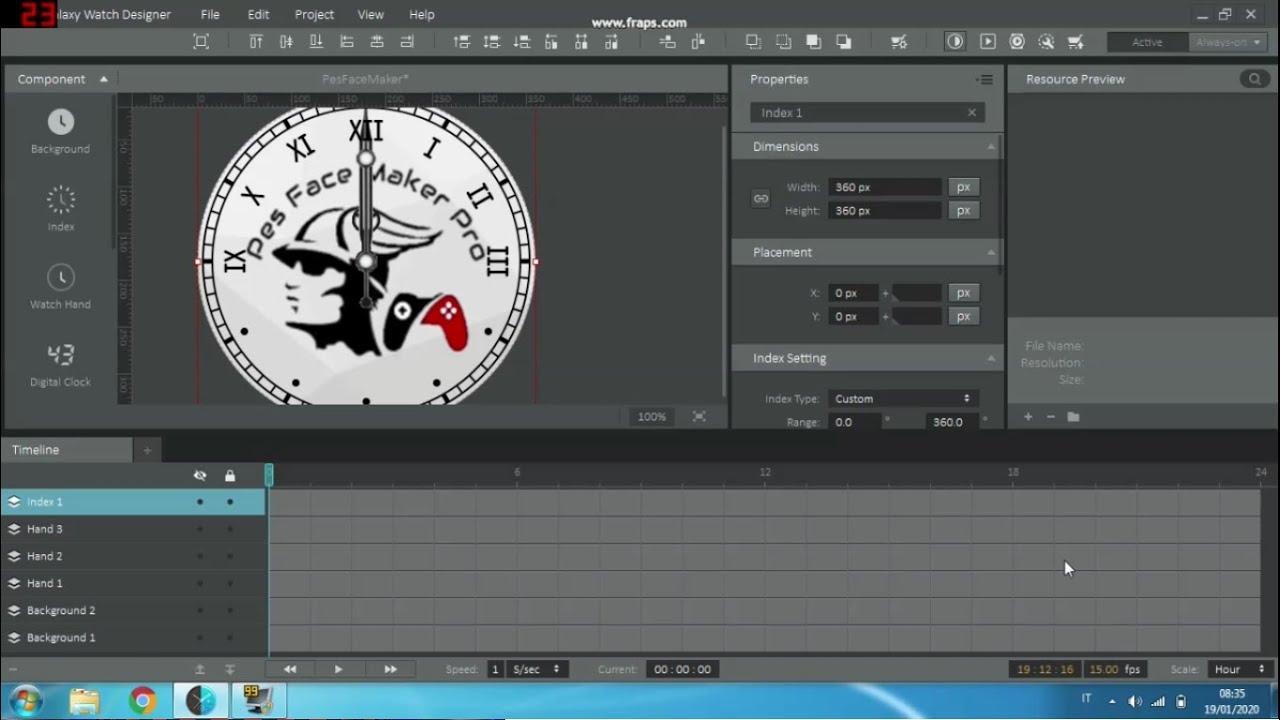Move layer up in timeline
1280x720 pixels.
pos(200,669)
